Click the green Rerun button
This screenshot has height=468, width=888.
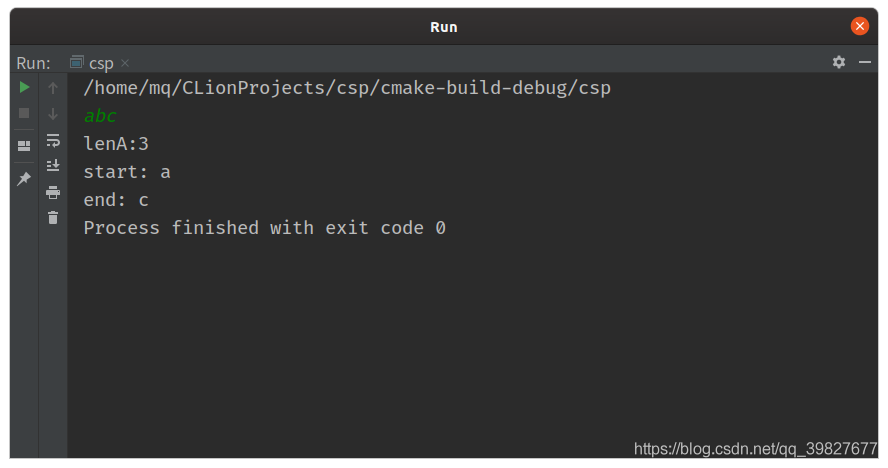click(x=24, y=88)
